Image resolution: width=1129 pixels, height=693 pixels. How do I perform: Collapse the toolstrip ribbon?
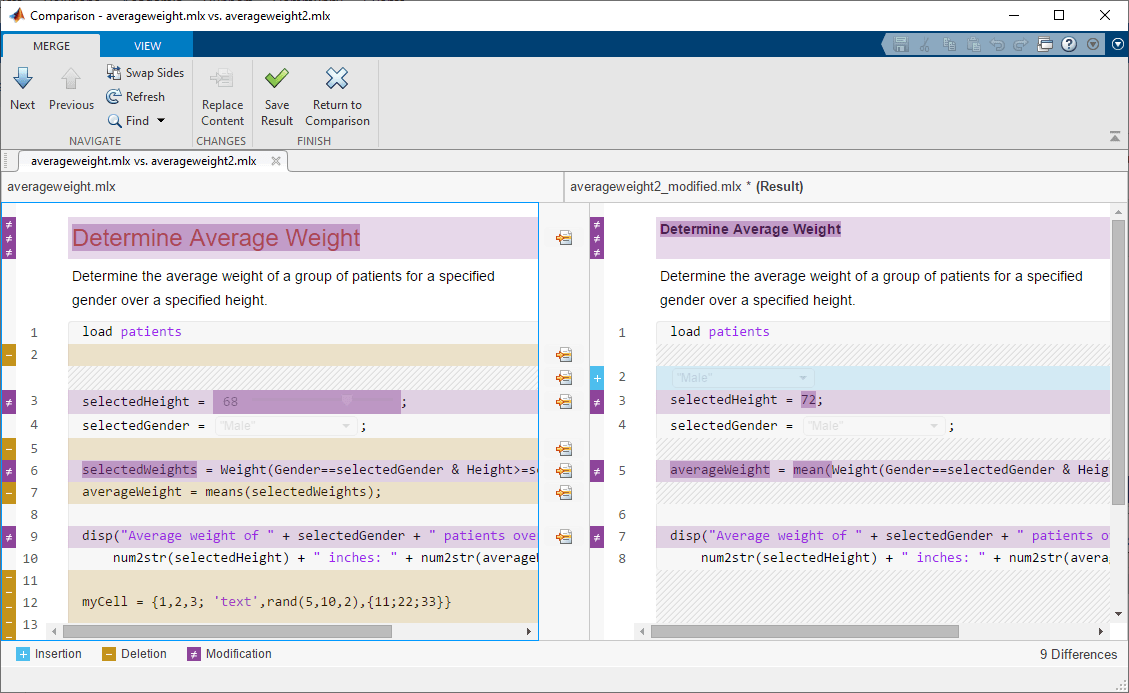[1115, 136]
